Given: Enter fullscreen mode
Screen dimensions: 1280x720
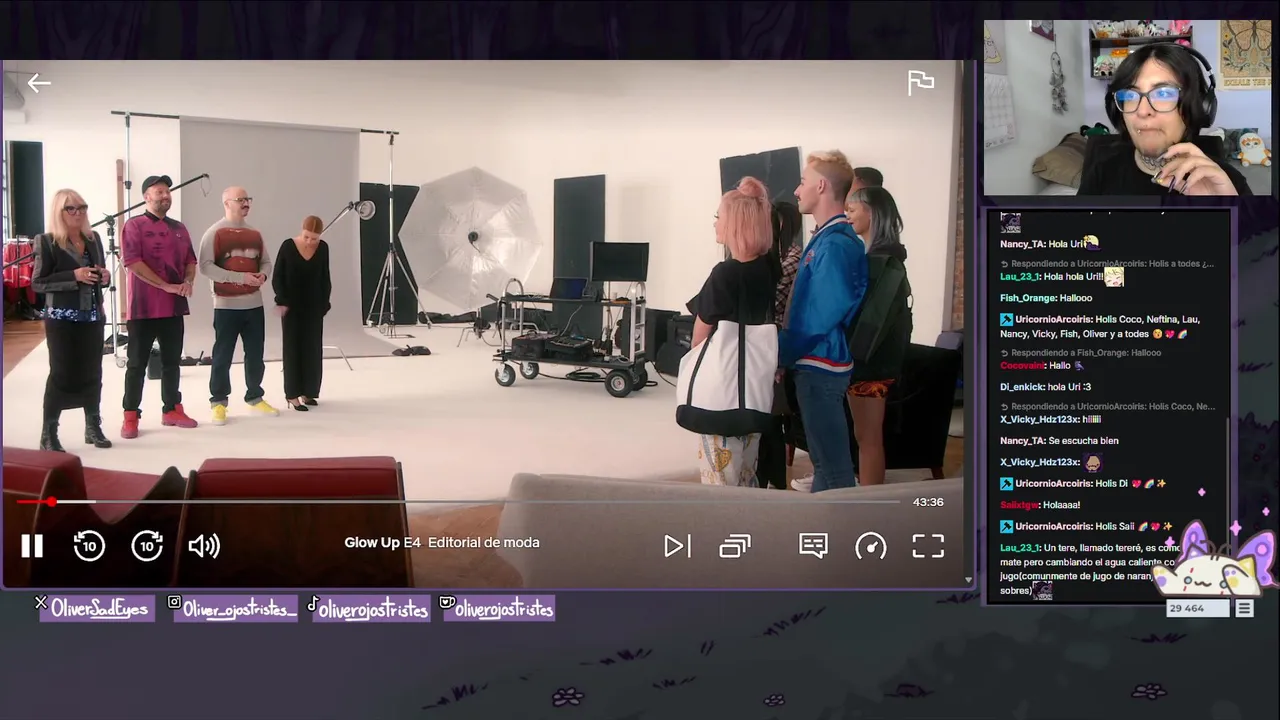Looking at the screenshot, I should coord(928,546).
